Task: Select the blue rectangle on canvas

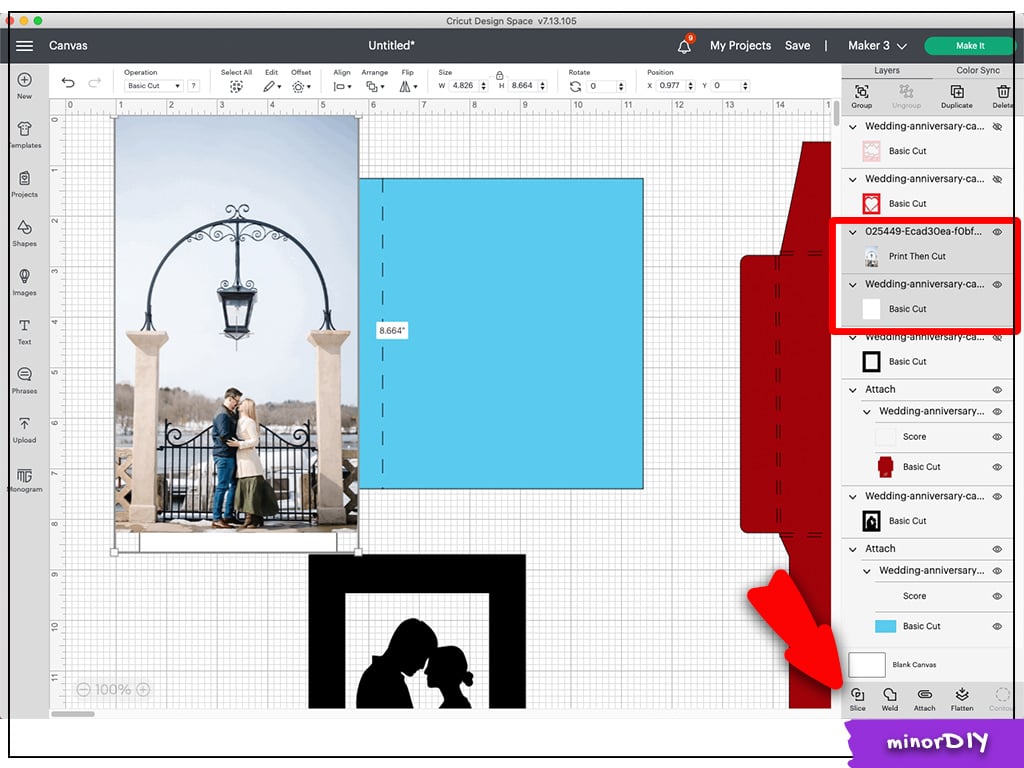Action: click(x=501, y=333)
